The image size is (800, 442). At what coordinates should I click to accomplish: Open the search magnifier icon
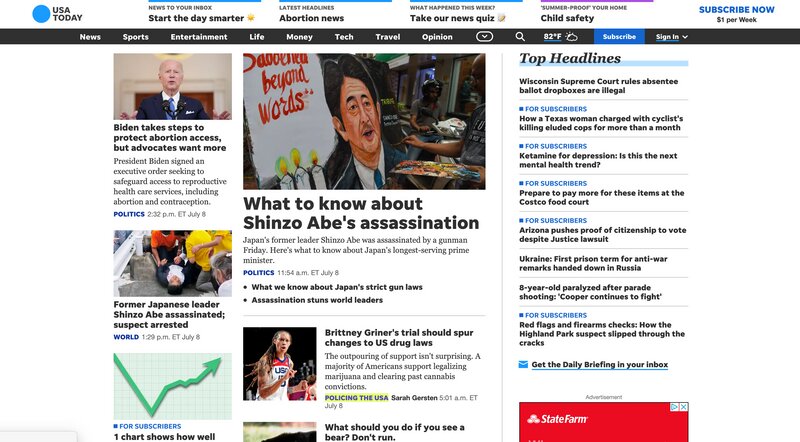(x=520, y=37)
